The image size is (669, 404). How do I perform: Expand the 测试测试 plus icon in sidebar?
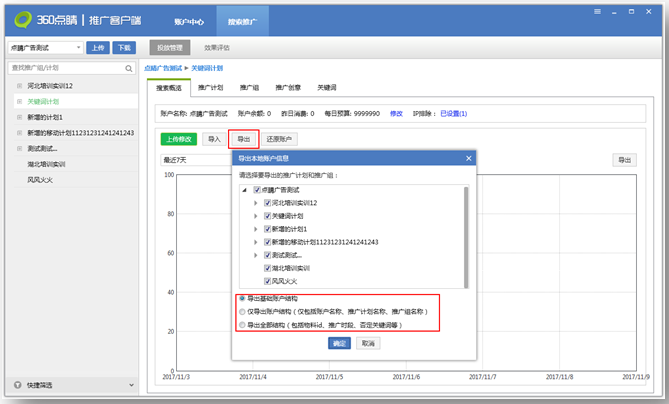tap(18, 148)
